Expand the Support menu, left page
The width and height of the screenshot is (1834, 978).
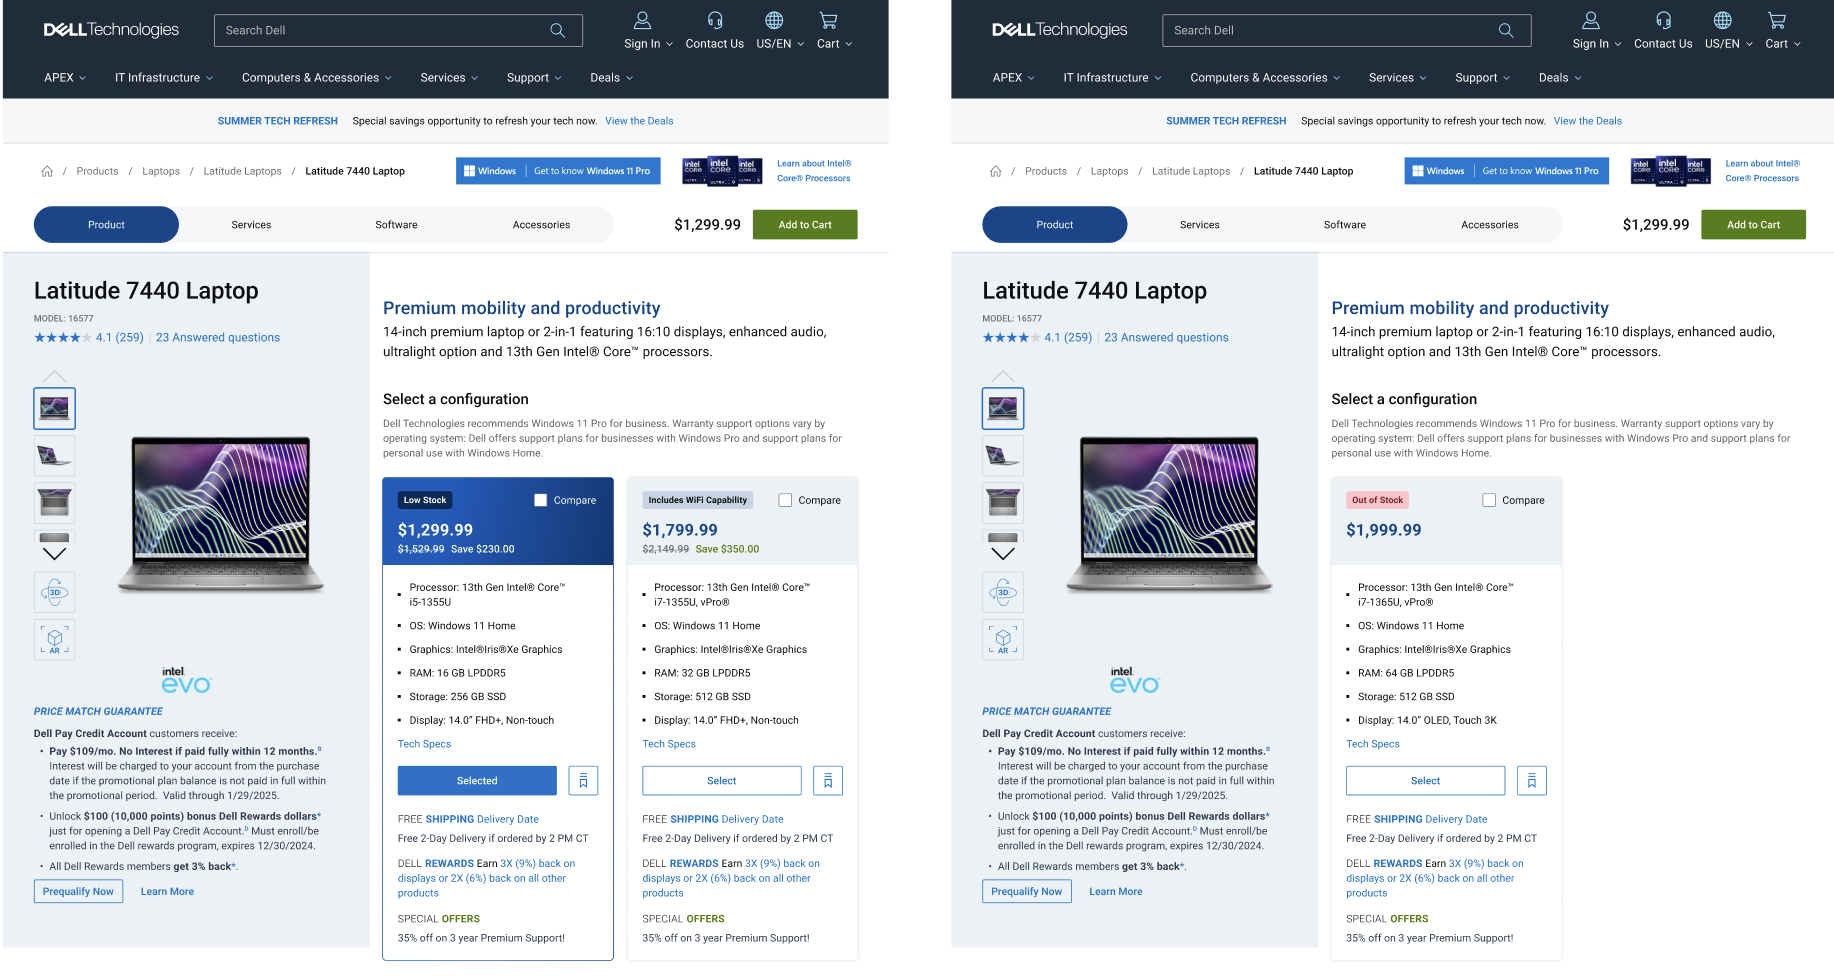click(x=534, y=78)
